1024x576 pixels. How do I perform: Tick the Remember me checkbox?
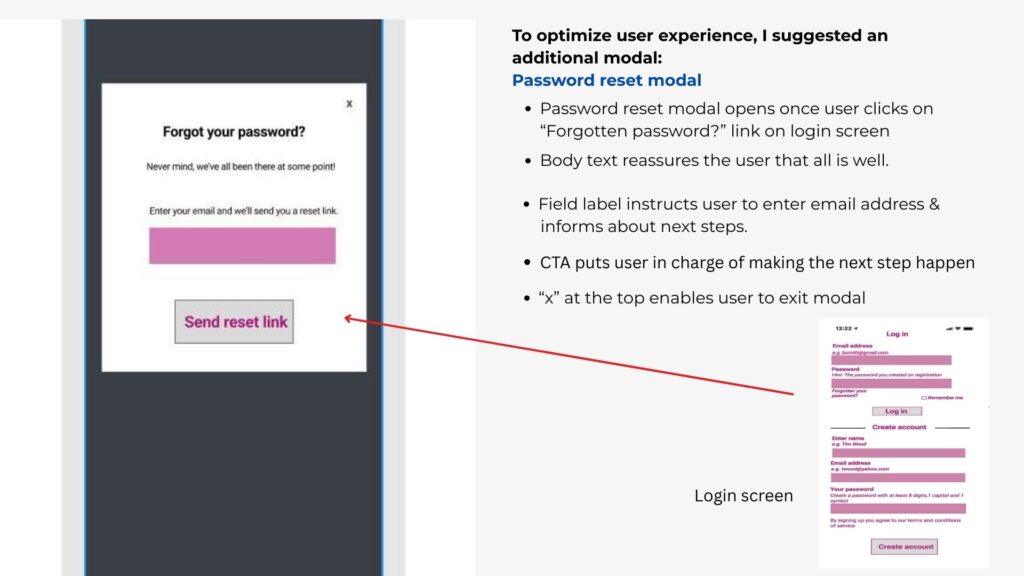924,398
